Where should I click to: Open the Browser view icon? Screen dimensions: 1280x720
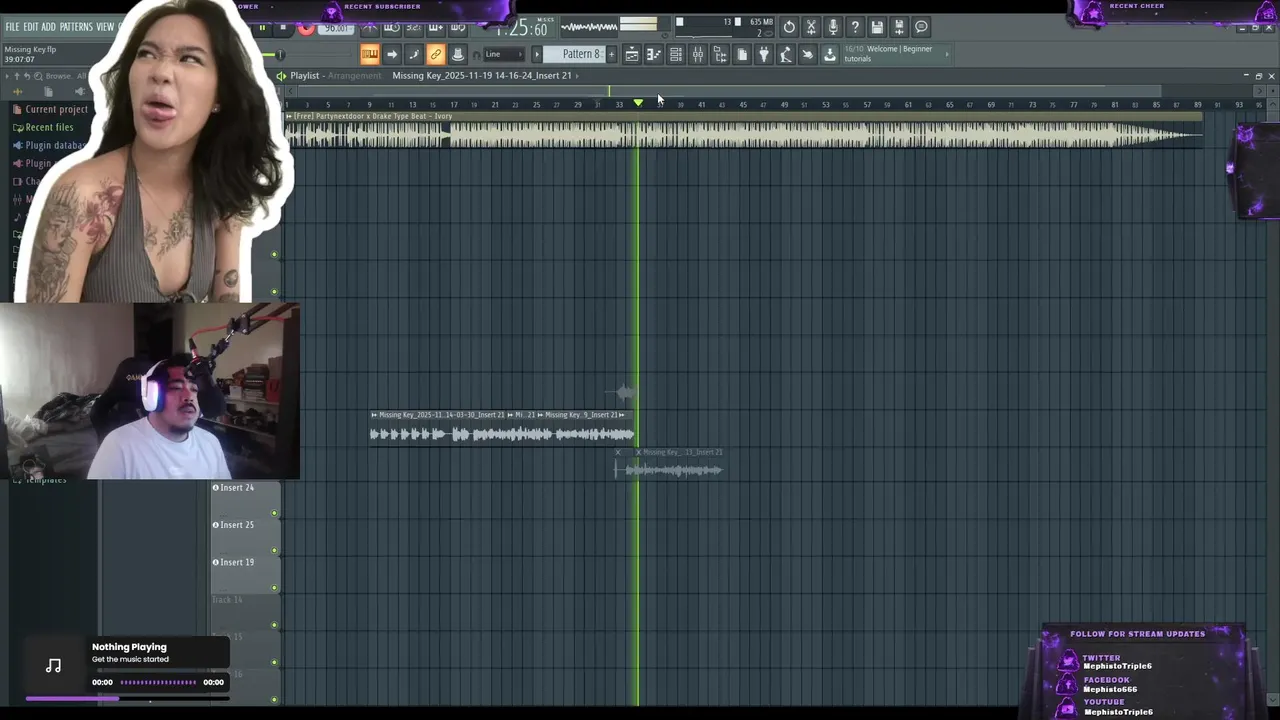coord(720,54)
